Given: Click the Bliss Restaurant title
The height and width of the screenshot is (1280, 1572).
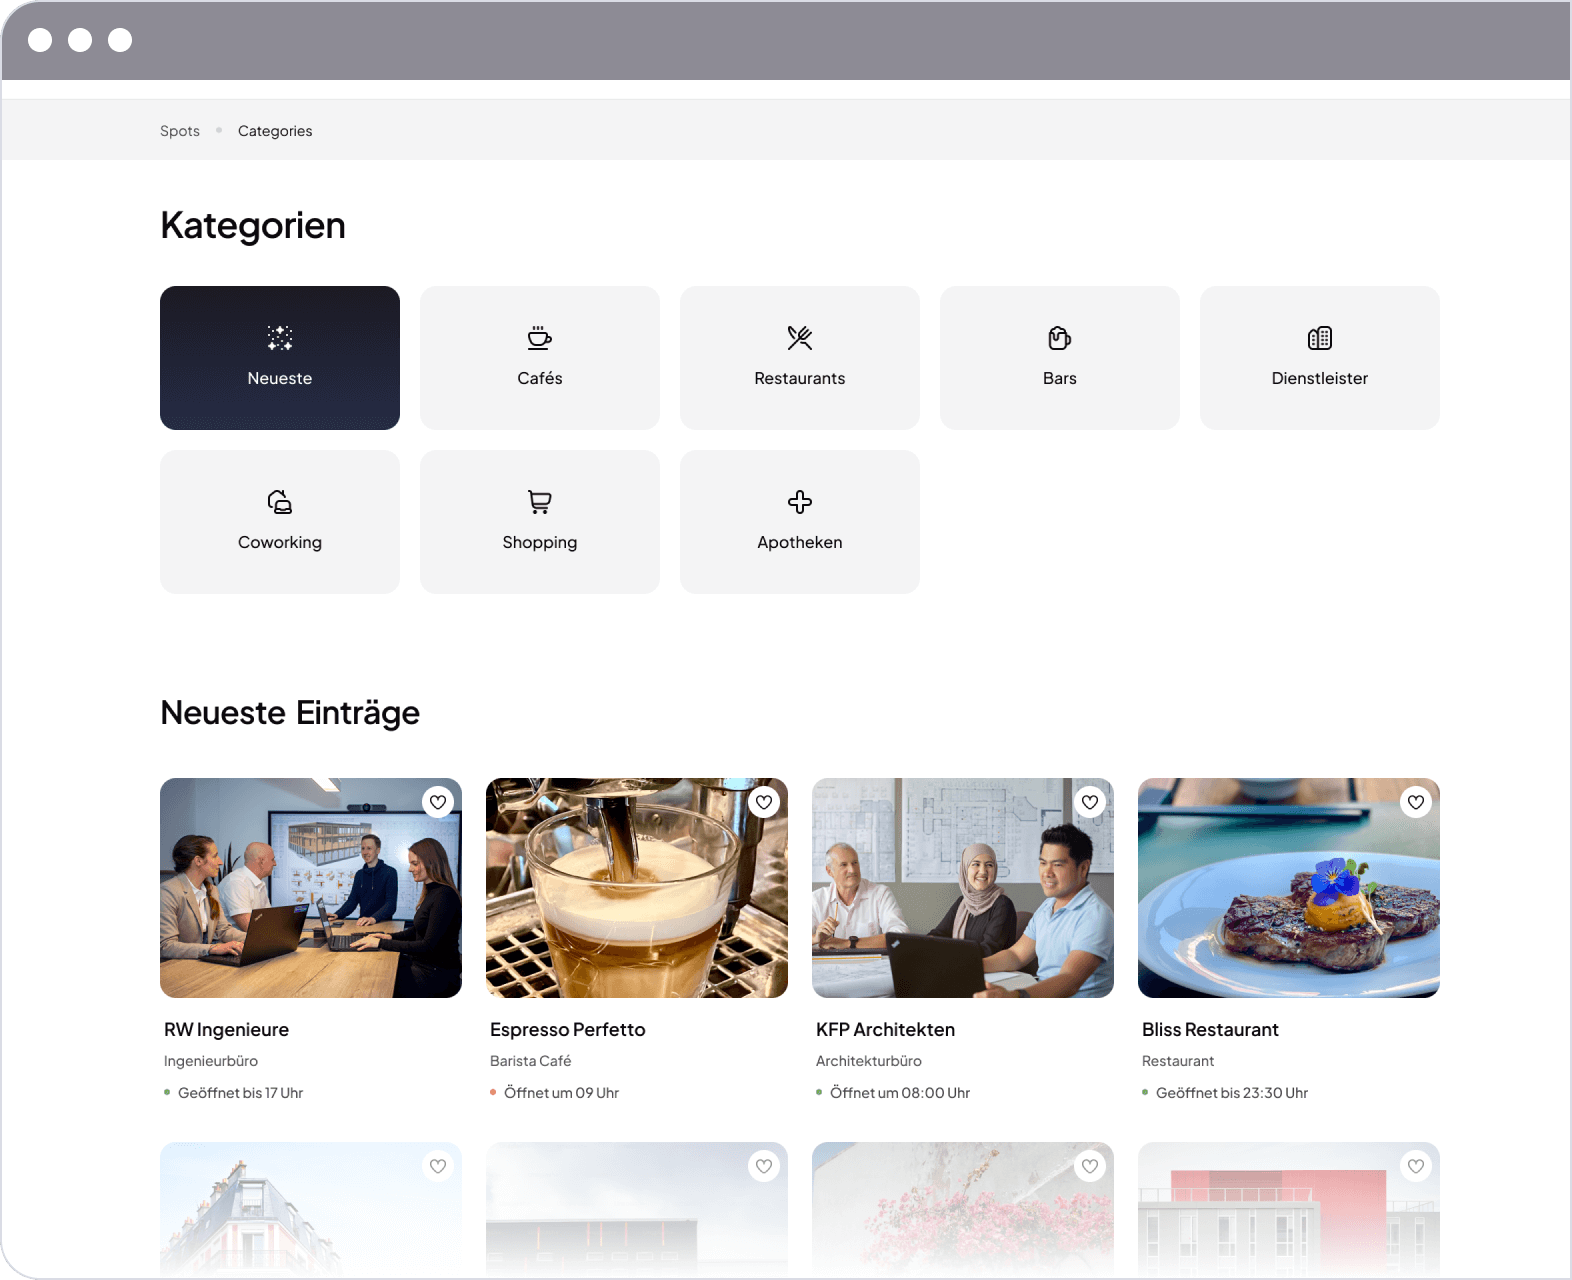Looking at the screenshot, I should 1210,1029.
